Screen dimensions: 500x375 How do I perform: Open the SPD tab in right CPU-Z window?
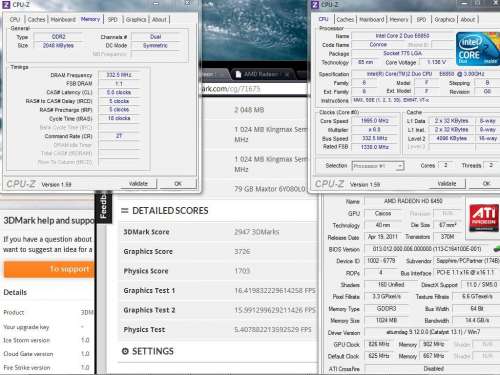coord(421,20)
